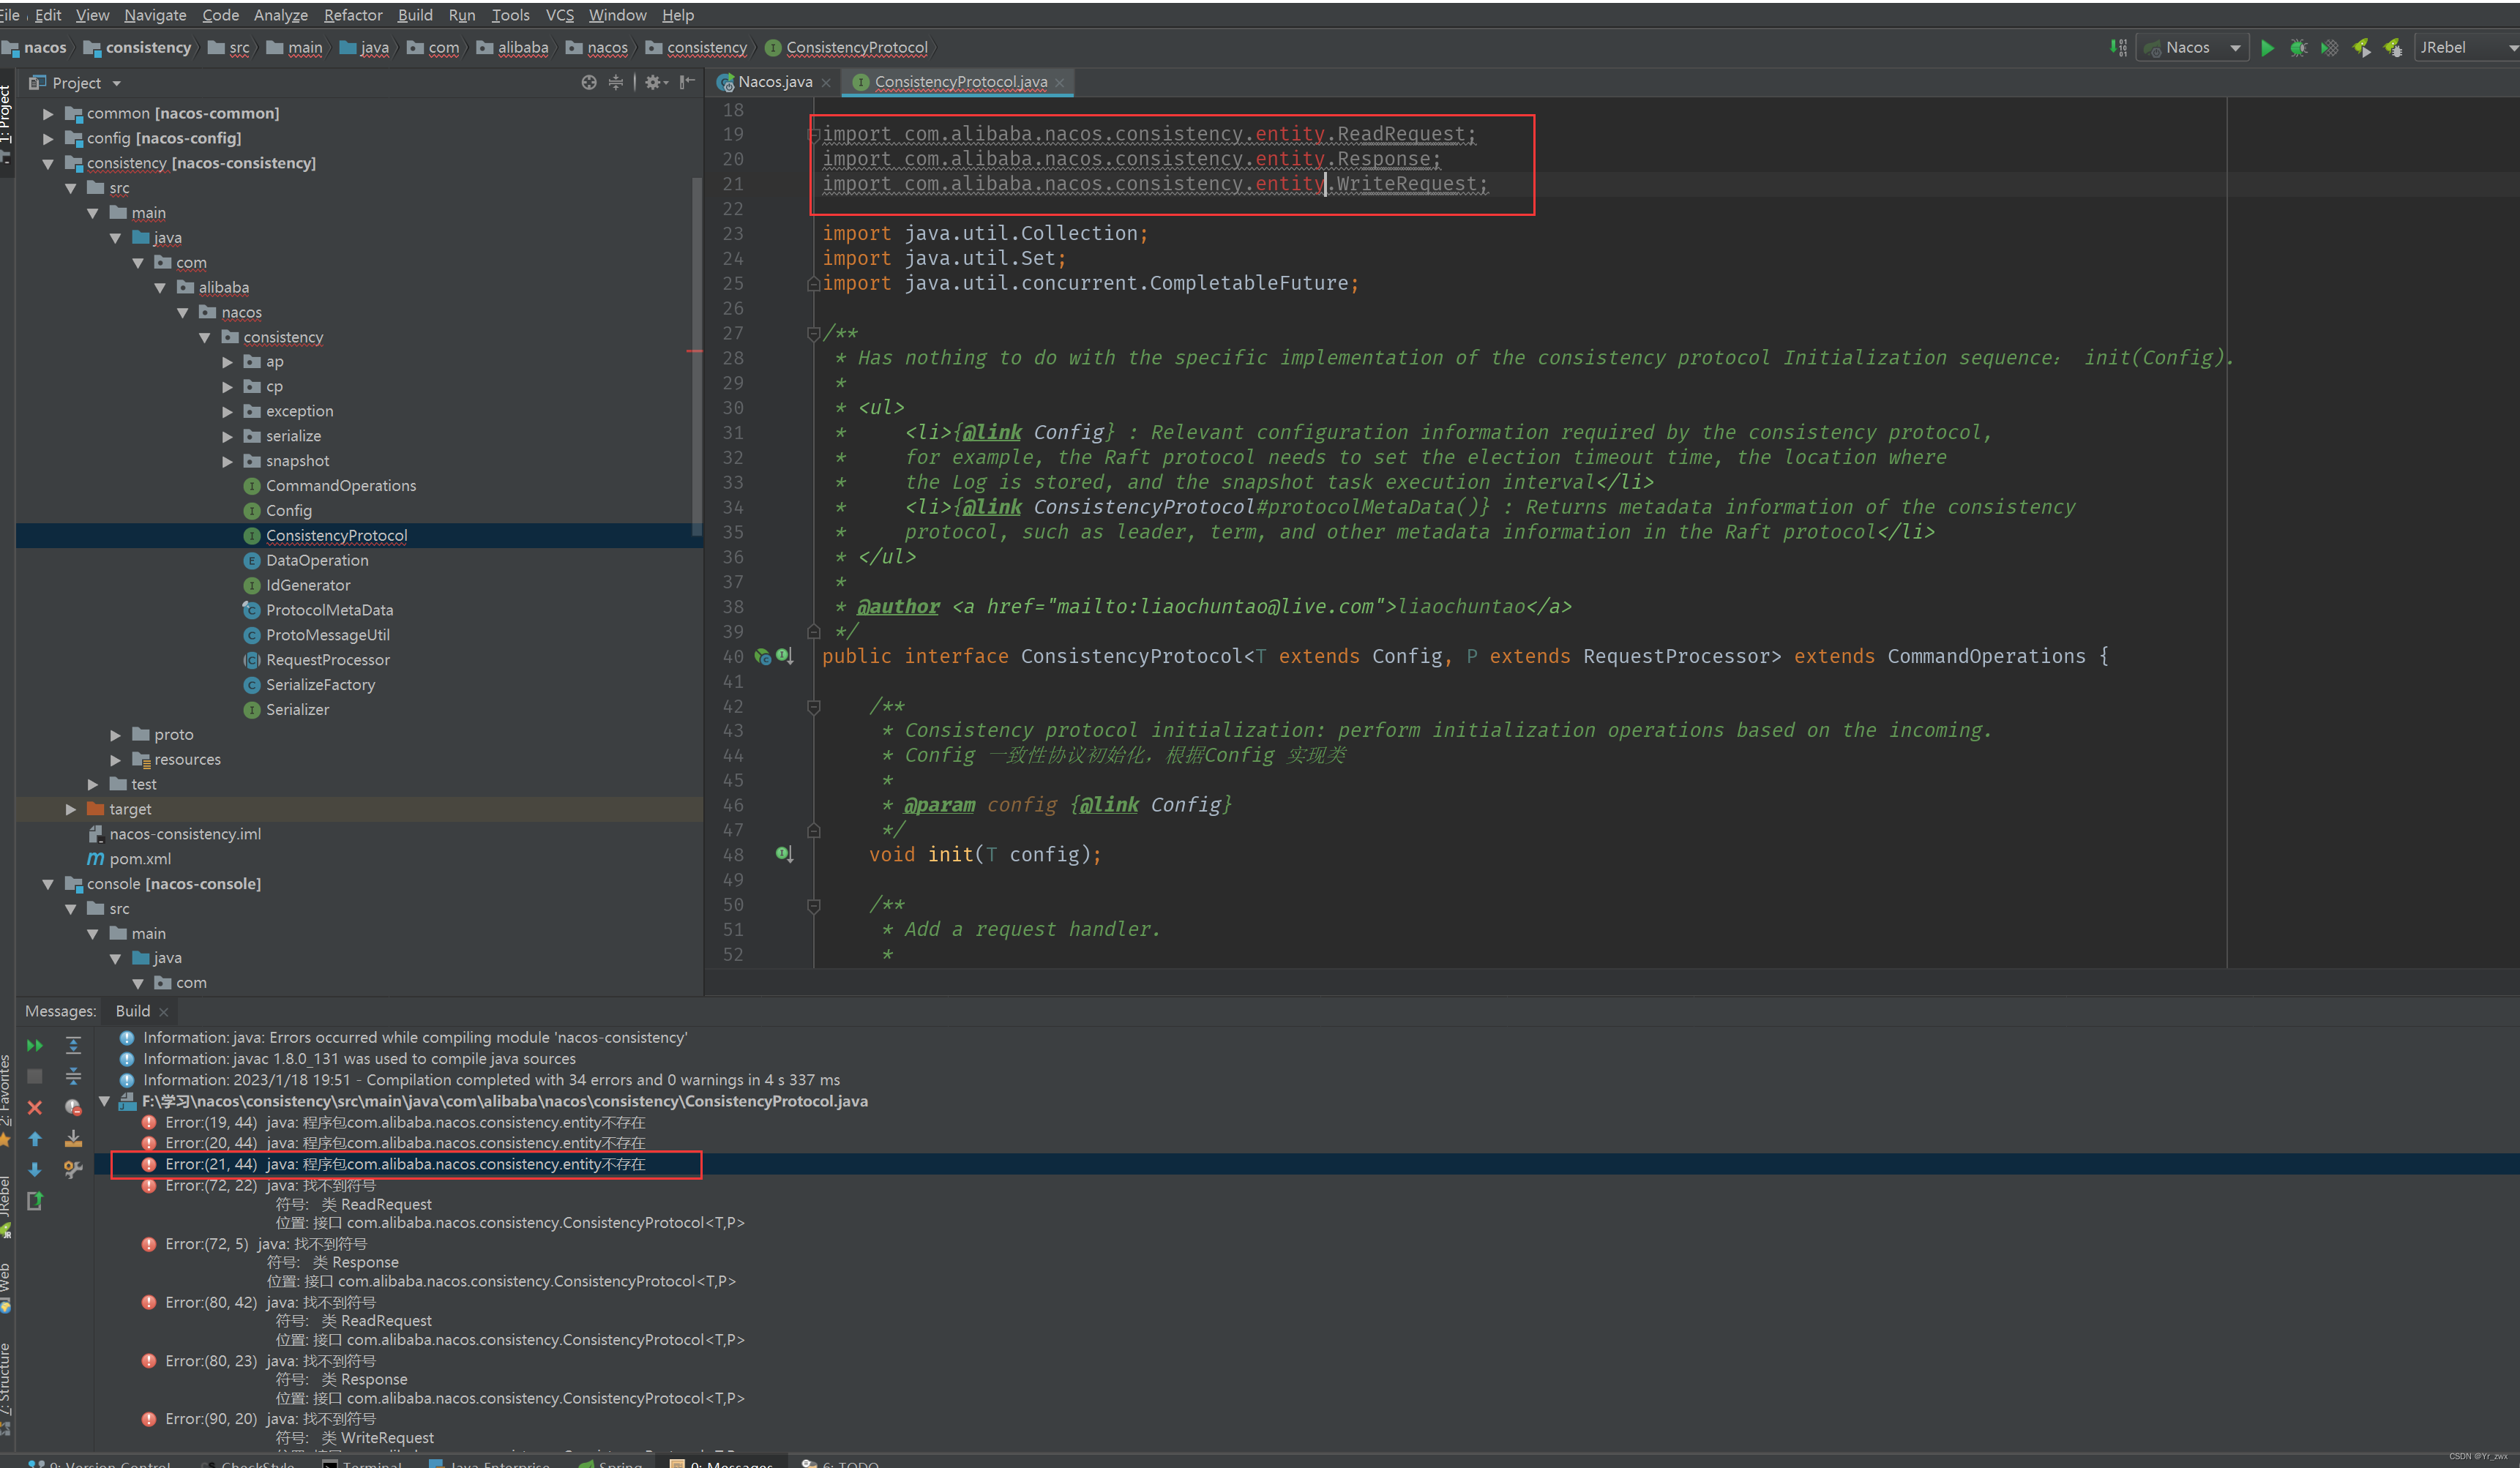Select the Nacos.java tab

click(x=769, y=82)
